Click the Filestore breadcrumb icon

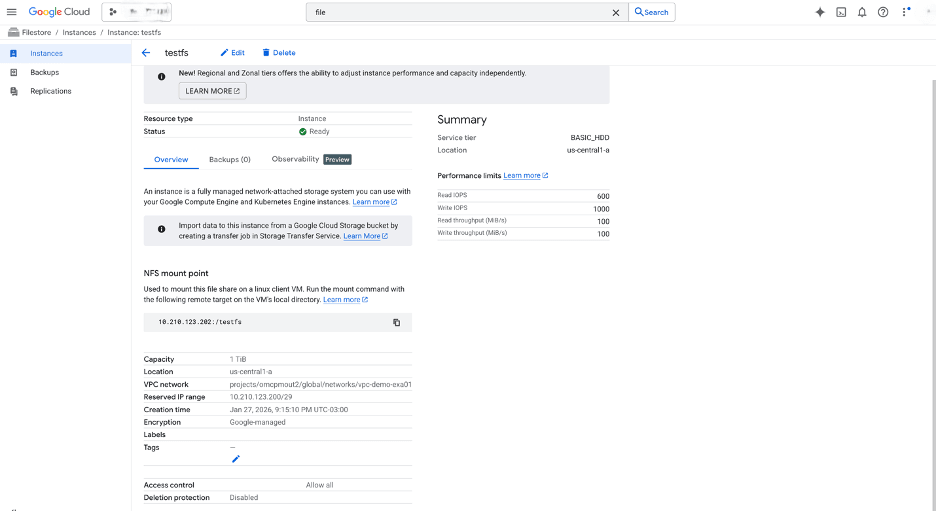(x=13, y=32)
